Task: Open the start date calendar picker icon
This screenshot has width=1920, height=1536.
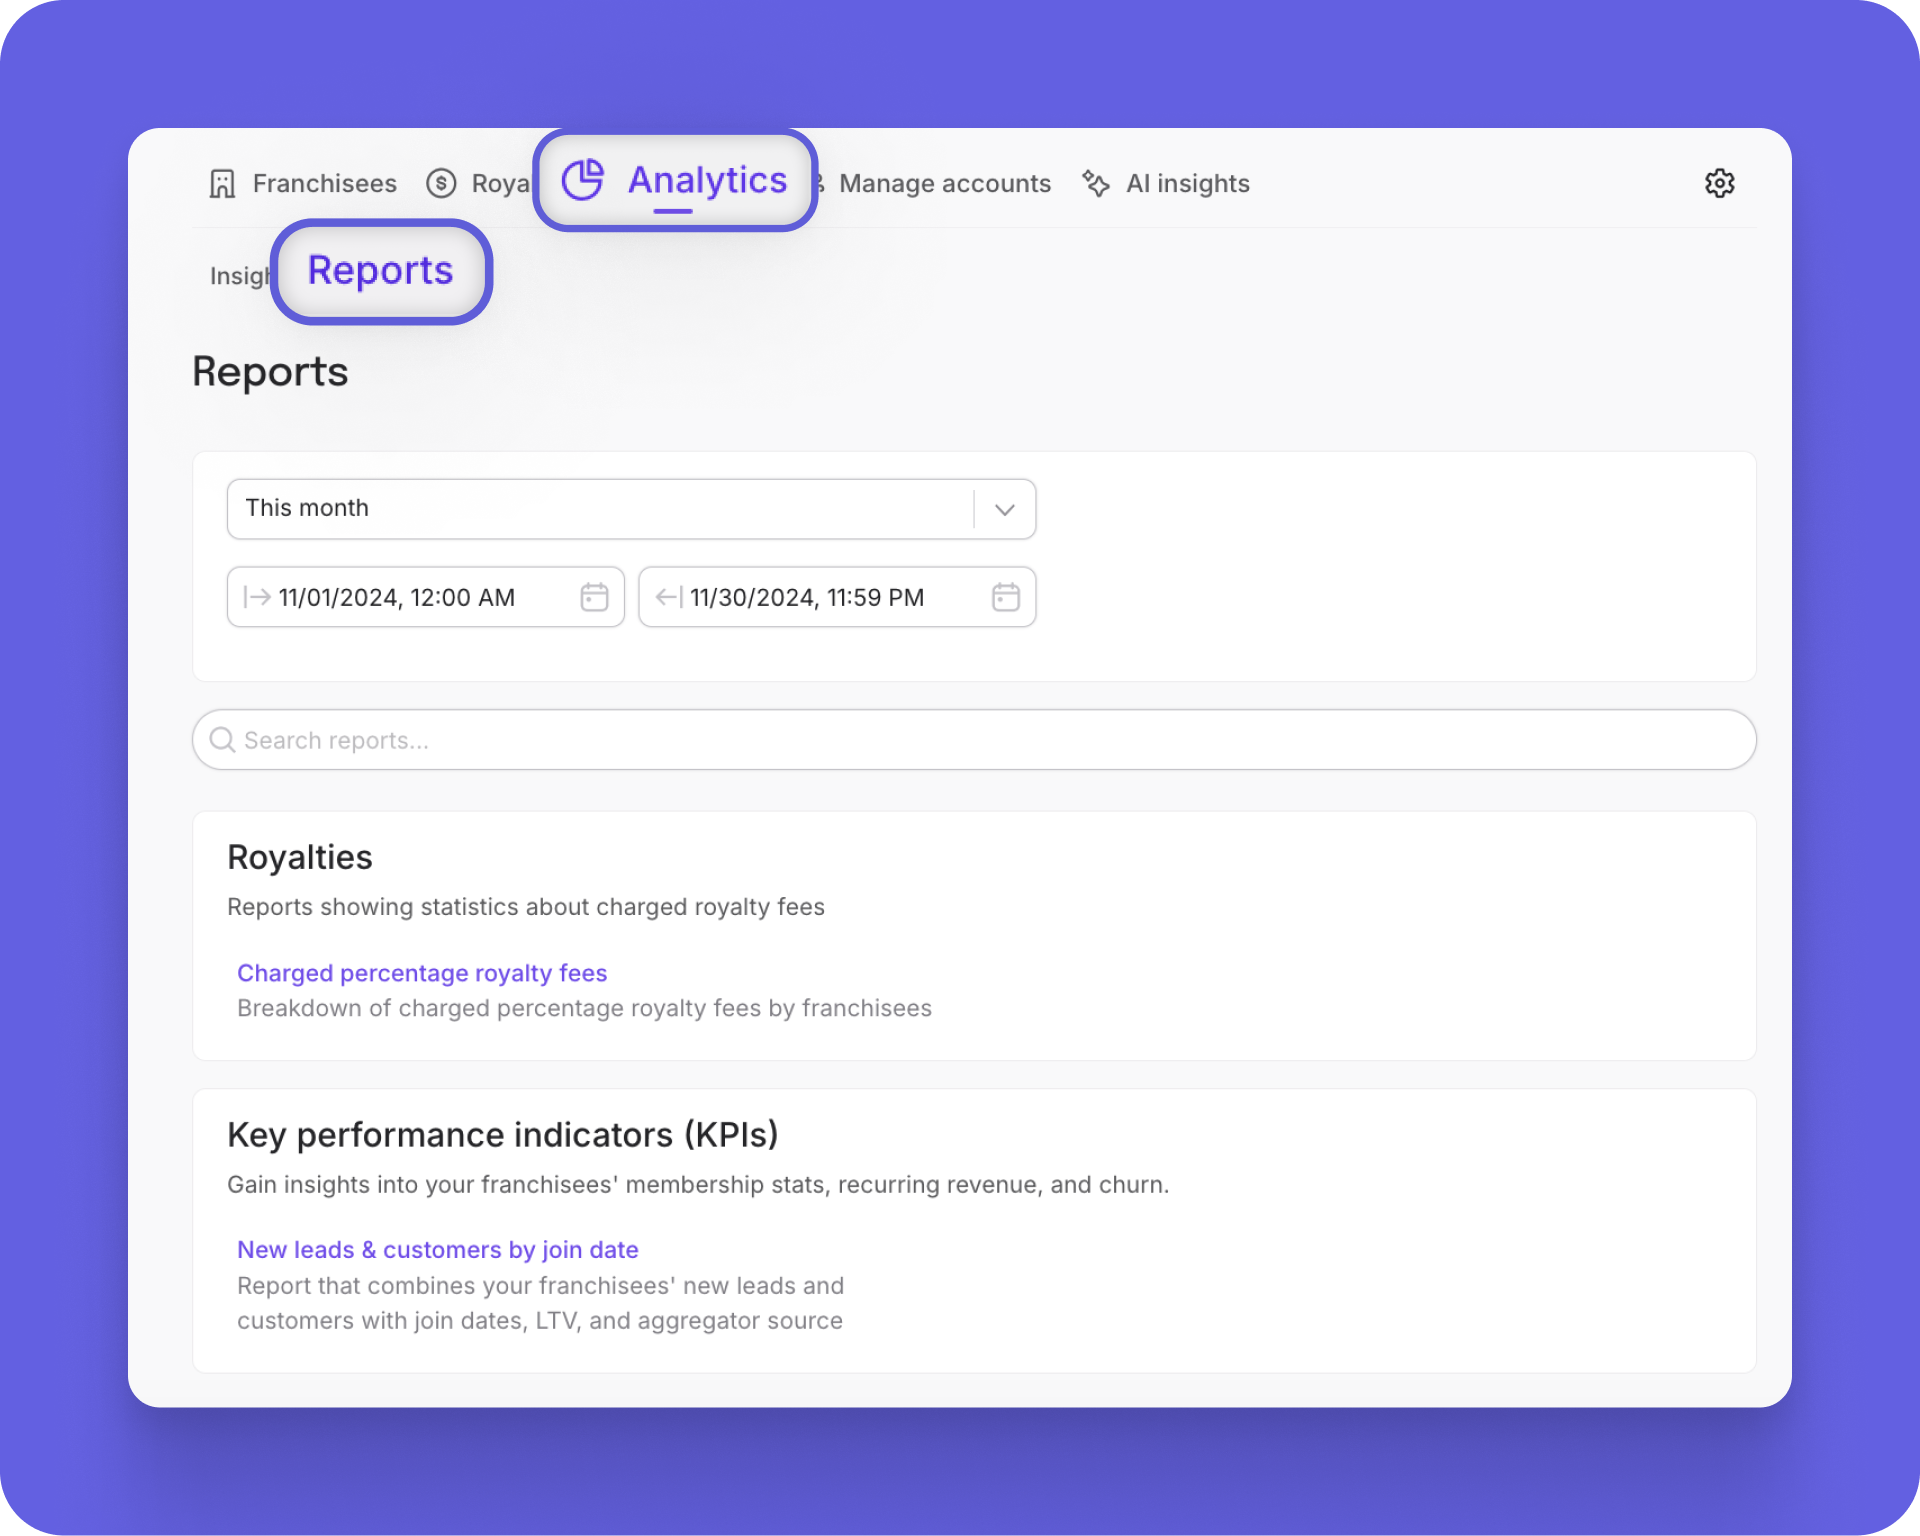Action: pos(594,597)
